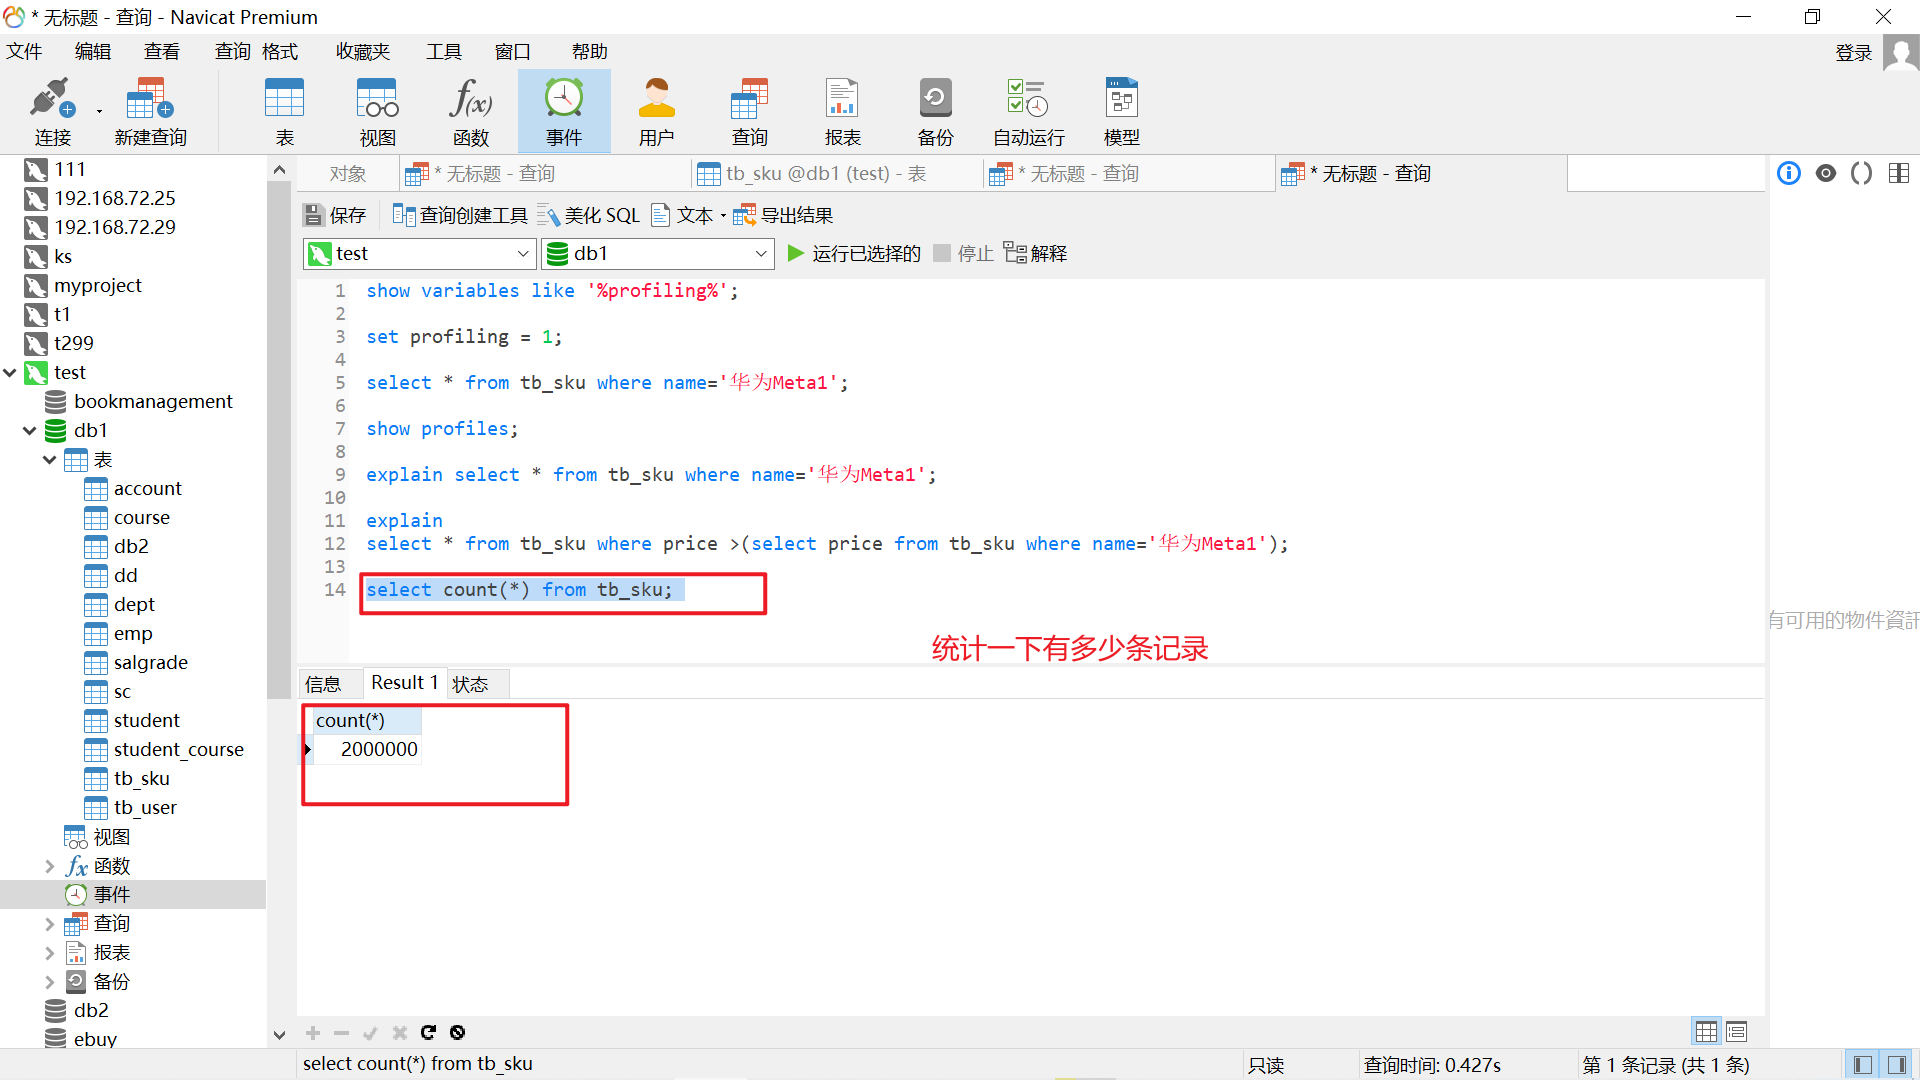The image size is (1920, 1080).
Task: Open the test connection dropdown
Action: tap(522, 254)
